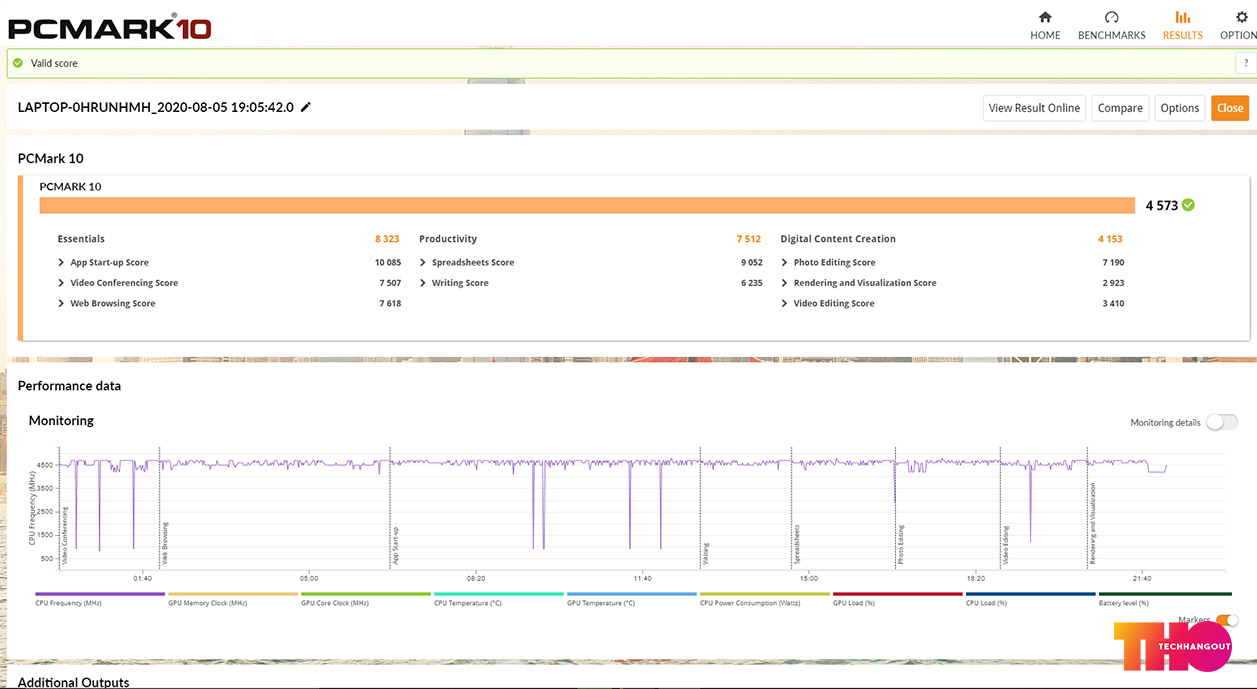The image size is (1257, 689).
Task: Open the Results tab
Action: (1182, 25)
